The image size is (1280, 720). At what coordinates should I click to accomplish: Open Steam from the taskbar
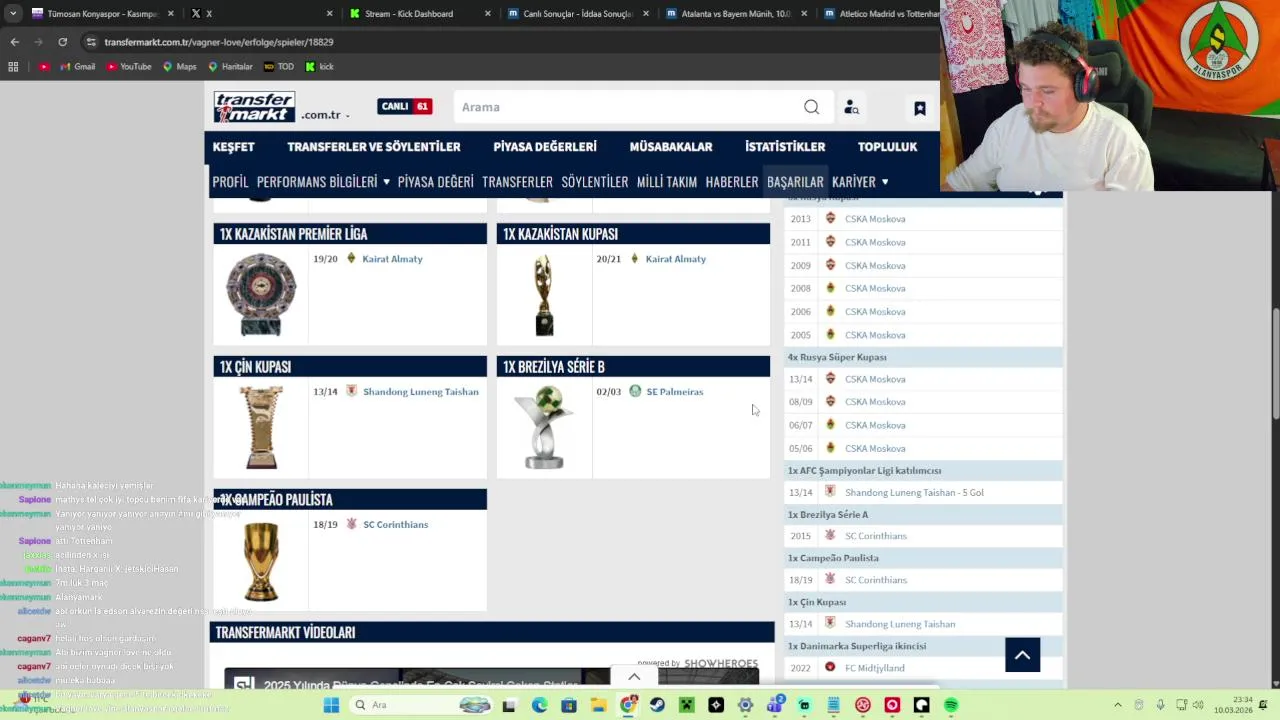(657, 705)
